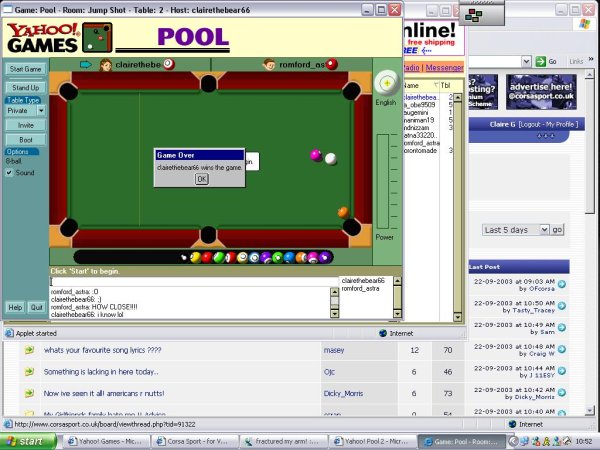This screenshot has height=450, width=600.
Task: Click the turn indicator arrow icon
Action: (86, 65)
